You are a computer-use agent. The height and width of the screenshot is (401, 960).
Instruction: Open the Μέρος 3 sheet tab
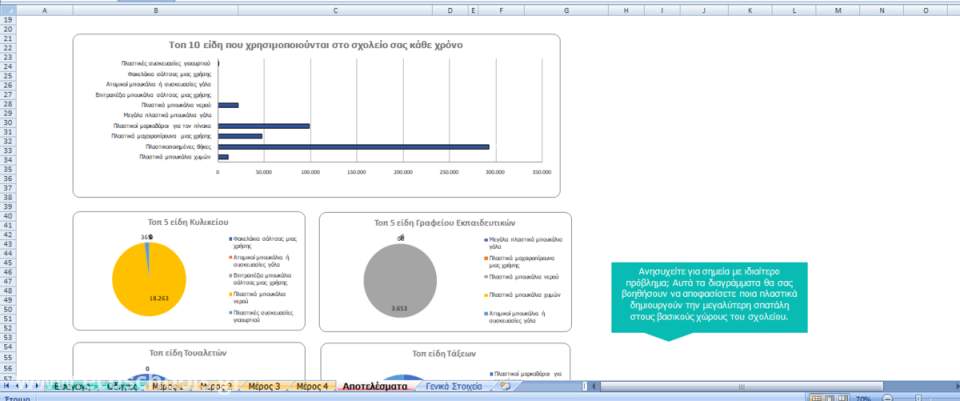263,385
